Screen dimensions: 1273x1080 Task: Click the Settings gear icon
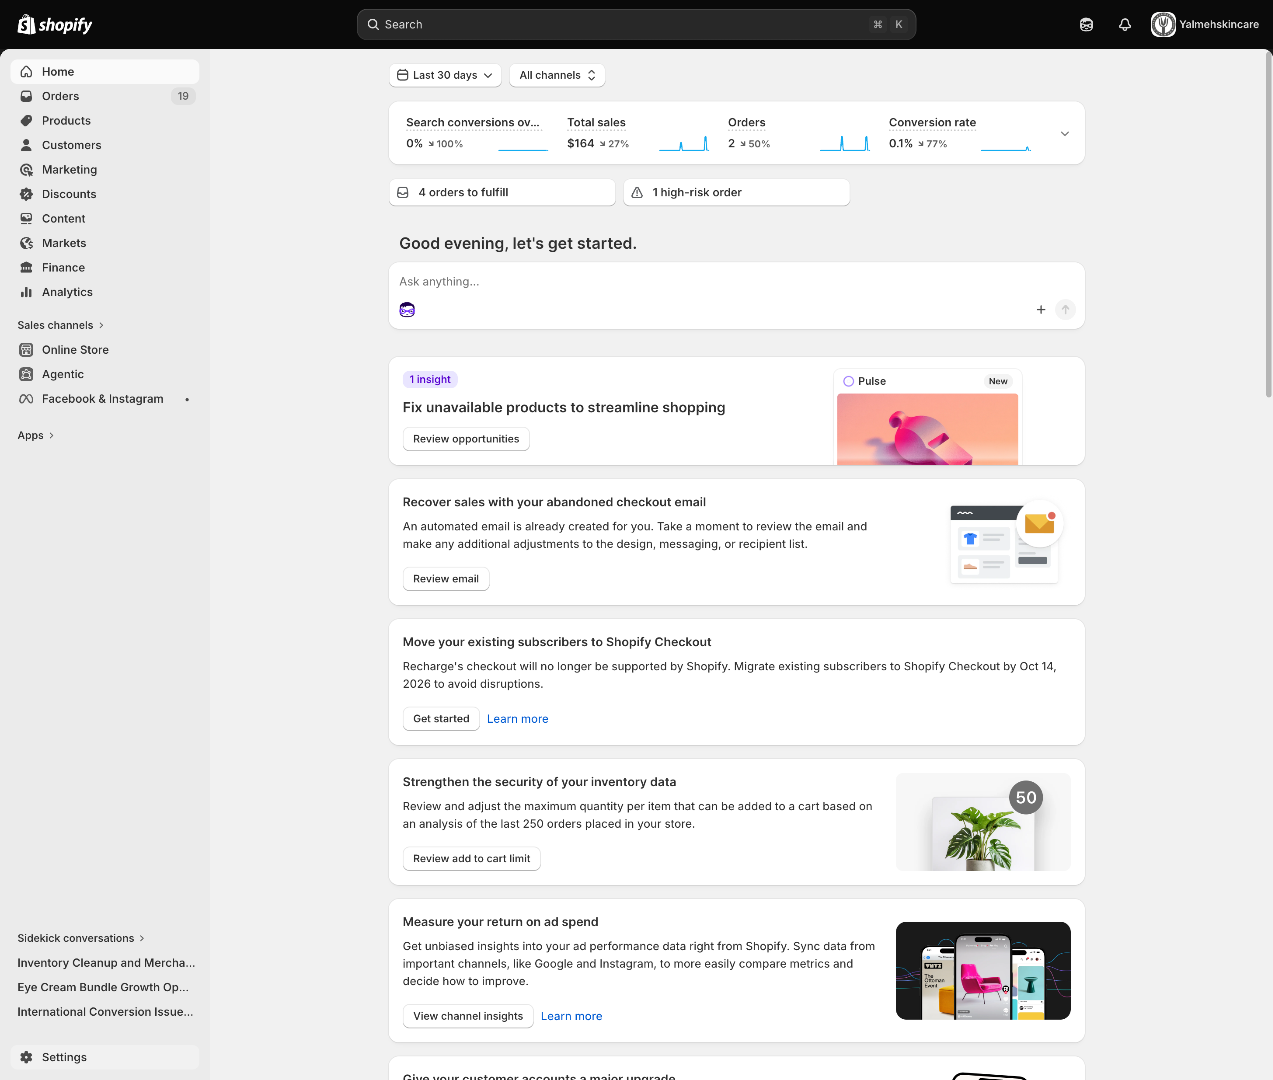pyautogui.click(x=27, y=1057)
